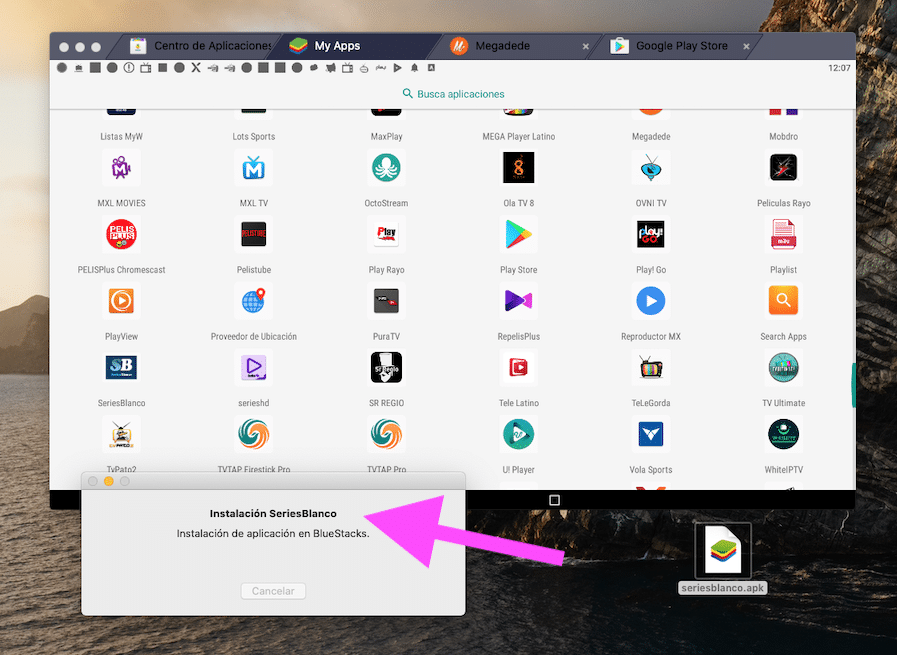Click the Cancelar button in install dialog
Image resolution: width=897 pixels, height=655 pixels.
coord(273,591)
